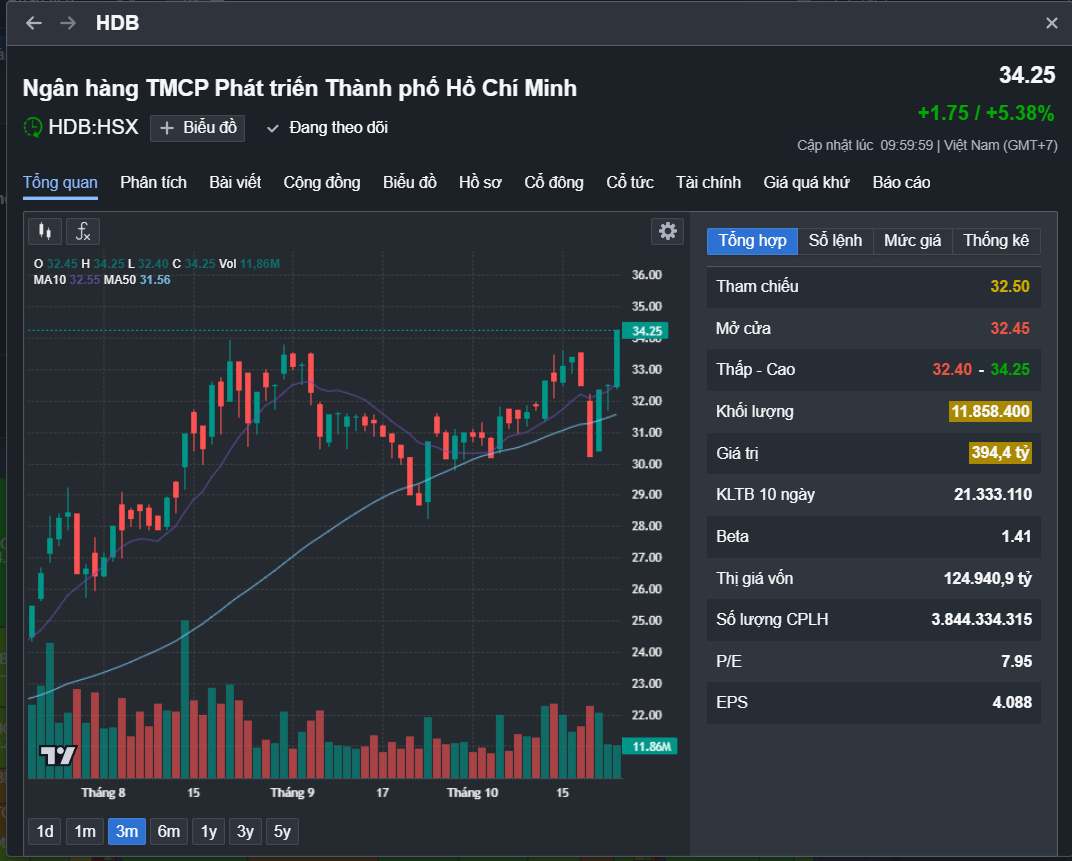Switch to the 'Tài chính' tab
Viewport: 1072px width, 861px height.
click(x=708, y=182)
